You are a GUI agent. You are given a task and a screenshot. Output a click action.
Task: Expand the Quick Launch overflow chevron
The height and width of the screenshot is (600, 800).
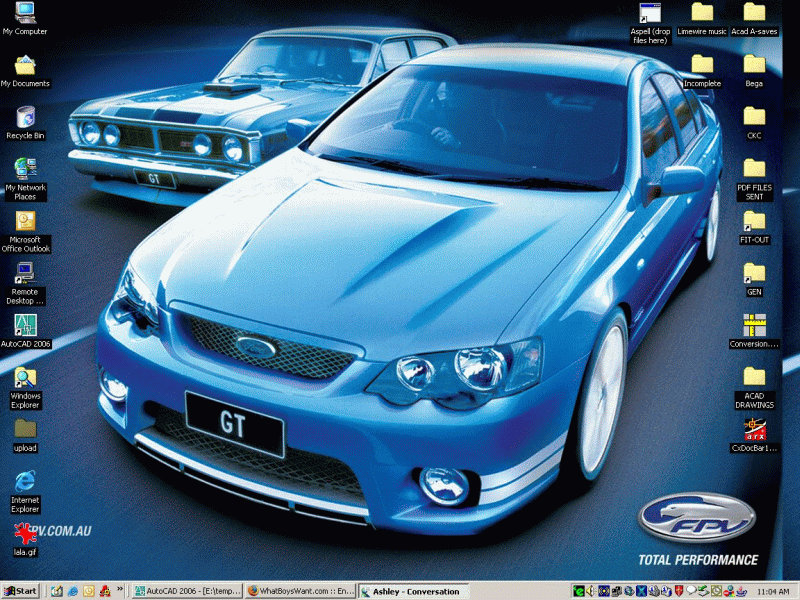[120, 589]
